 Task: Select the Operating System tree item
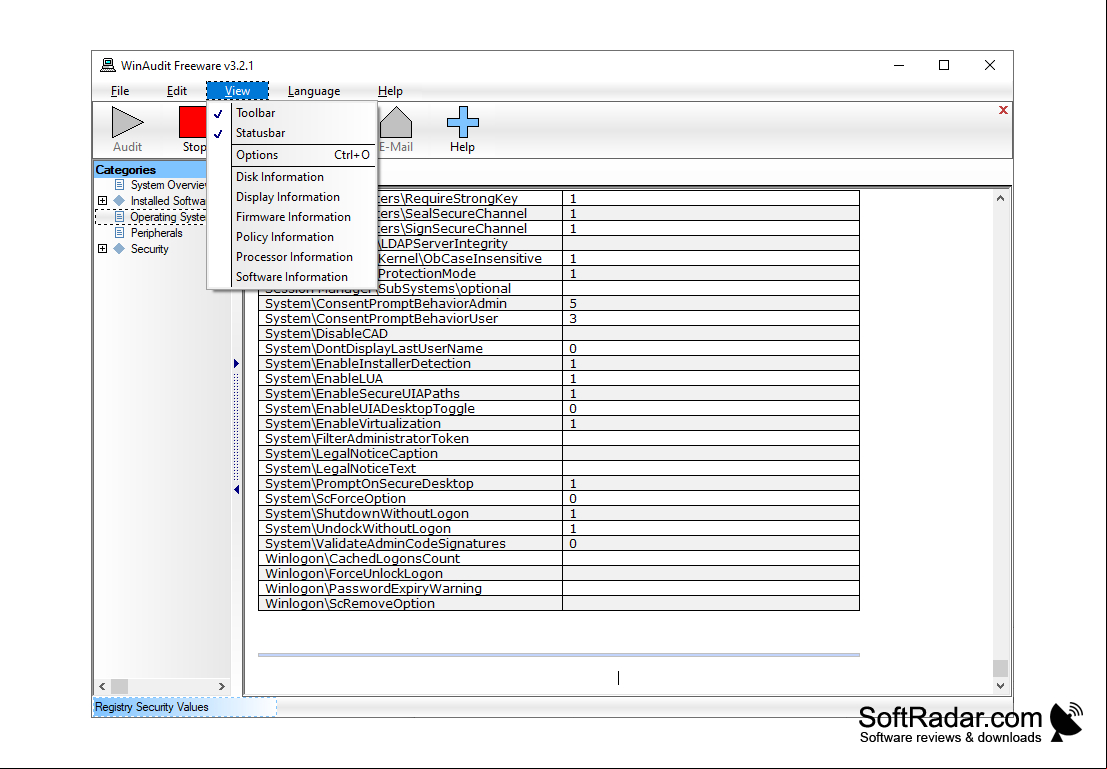[x=167, y=217]
